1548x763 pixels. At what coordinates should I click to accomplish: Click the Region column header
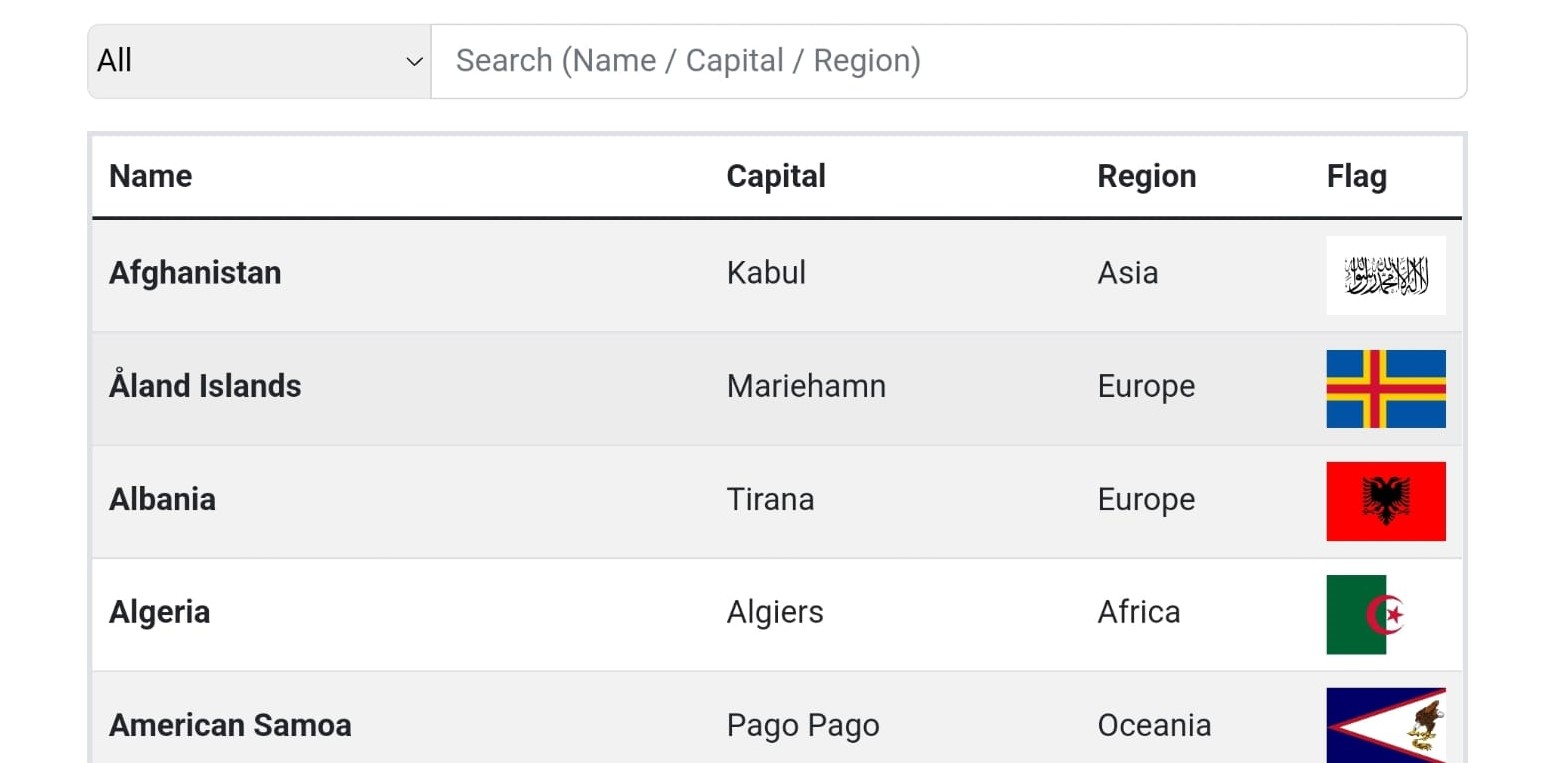1146,176
